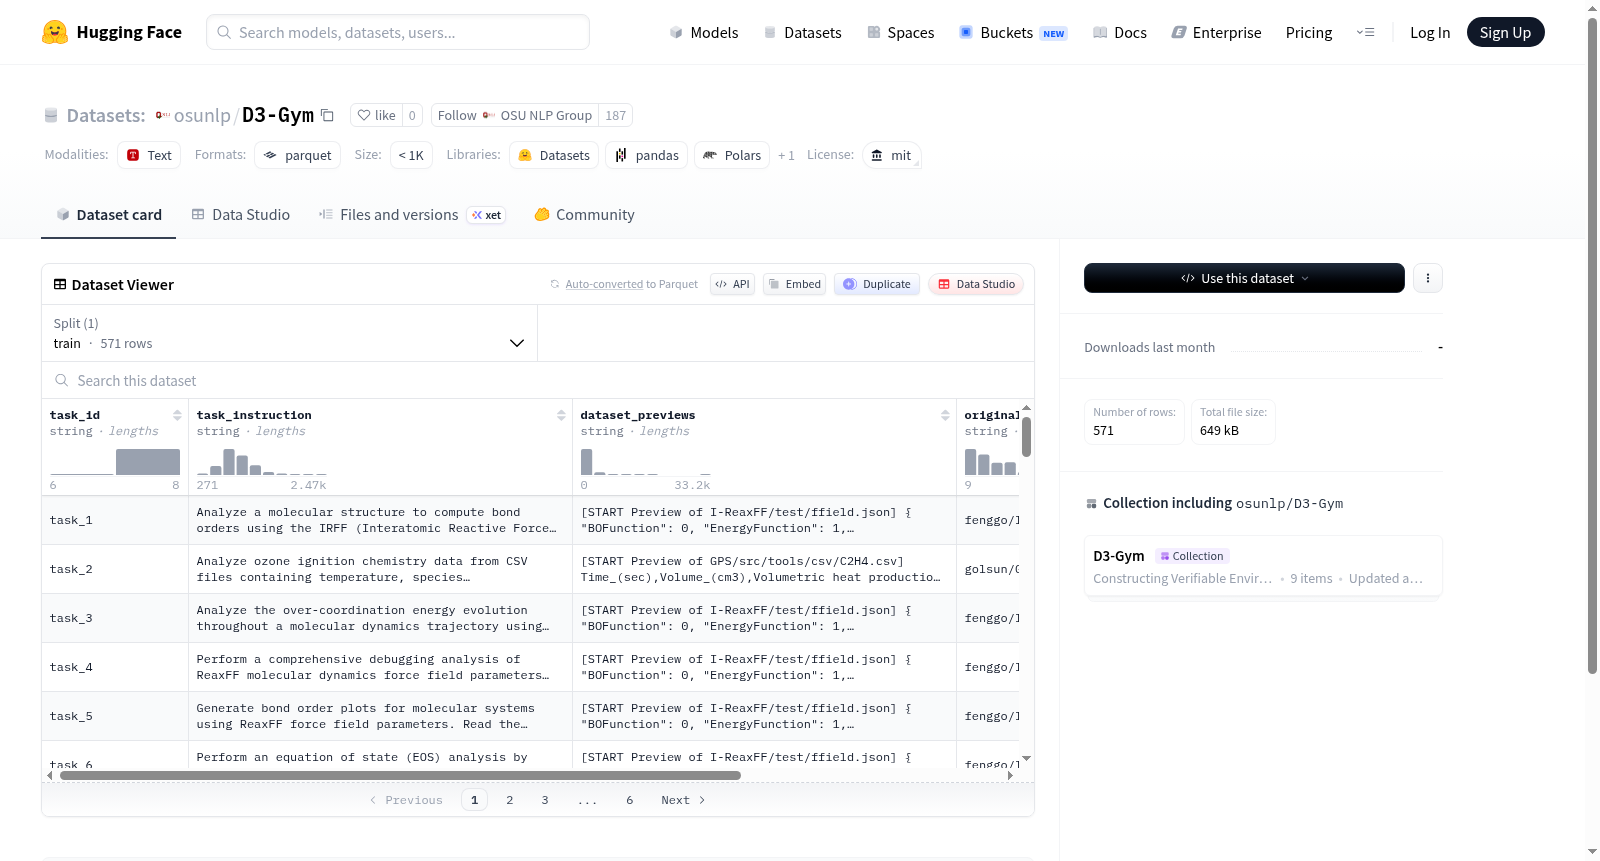Select the < 1K size tag
This screenshot has height=861, width=1600.
click(x=411, y=155)
